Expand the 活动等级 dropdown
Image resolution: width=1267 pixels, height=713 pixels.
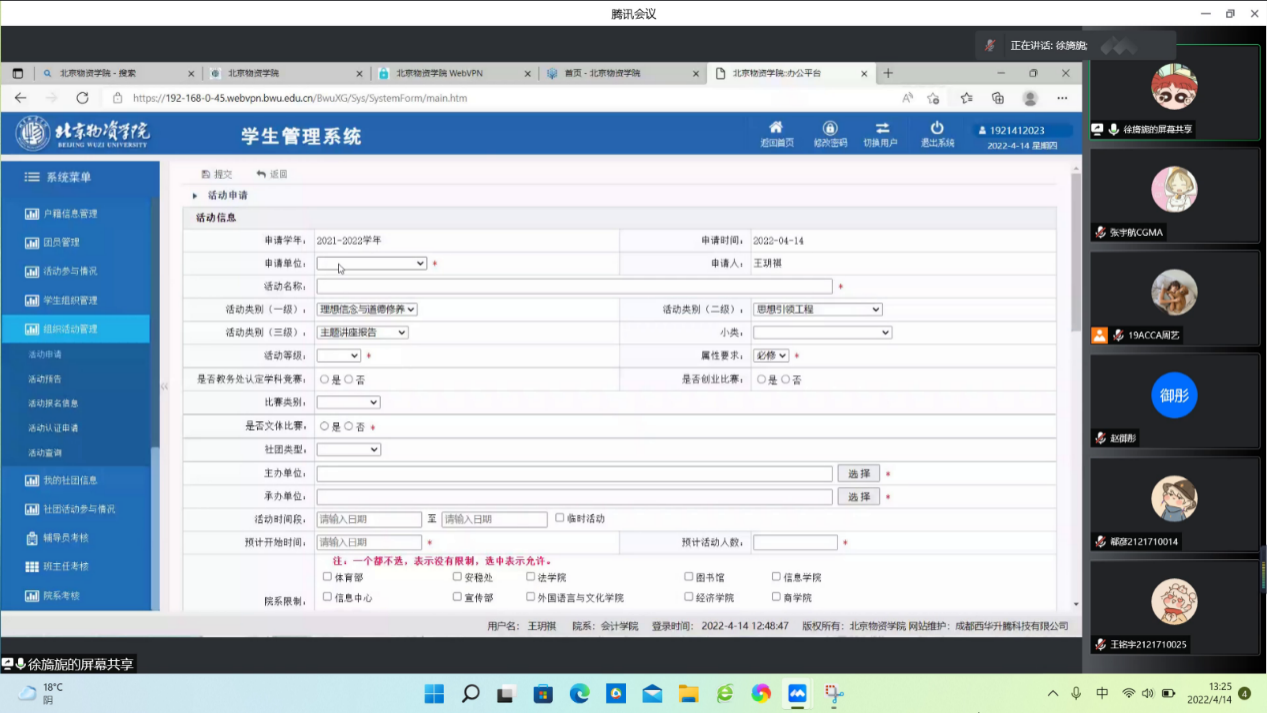point(338,356)
